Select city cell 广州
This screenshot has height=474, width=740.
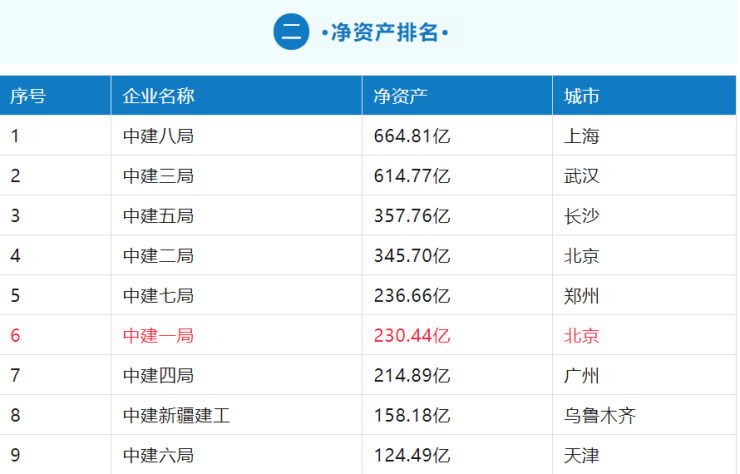581,376
